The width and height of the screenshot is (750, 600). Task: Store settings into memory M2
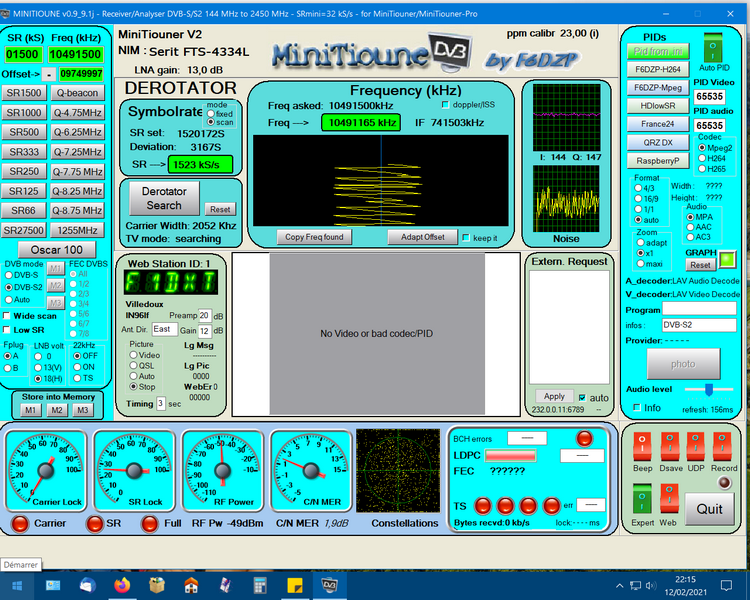click(x=57, y=410)
